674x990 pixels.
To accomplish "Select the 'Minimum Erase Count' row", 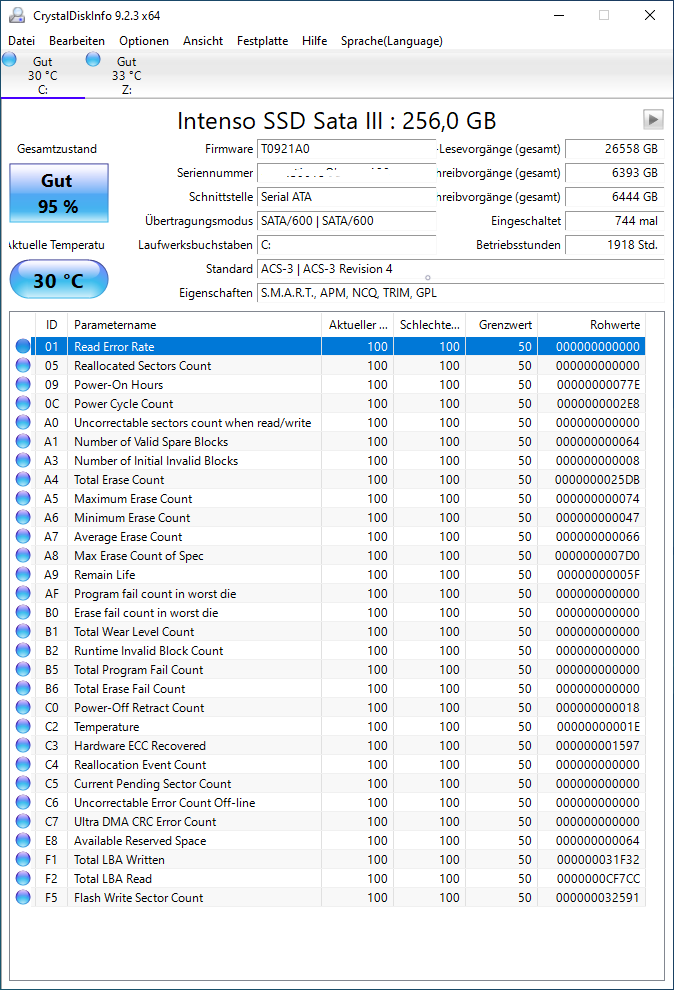I will click(328, 517).
